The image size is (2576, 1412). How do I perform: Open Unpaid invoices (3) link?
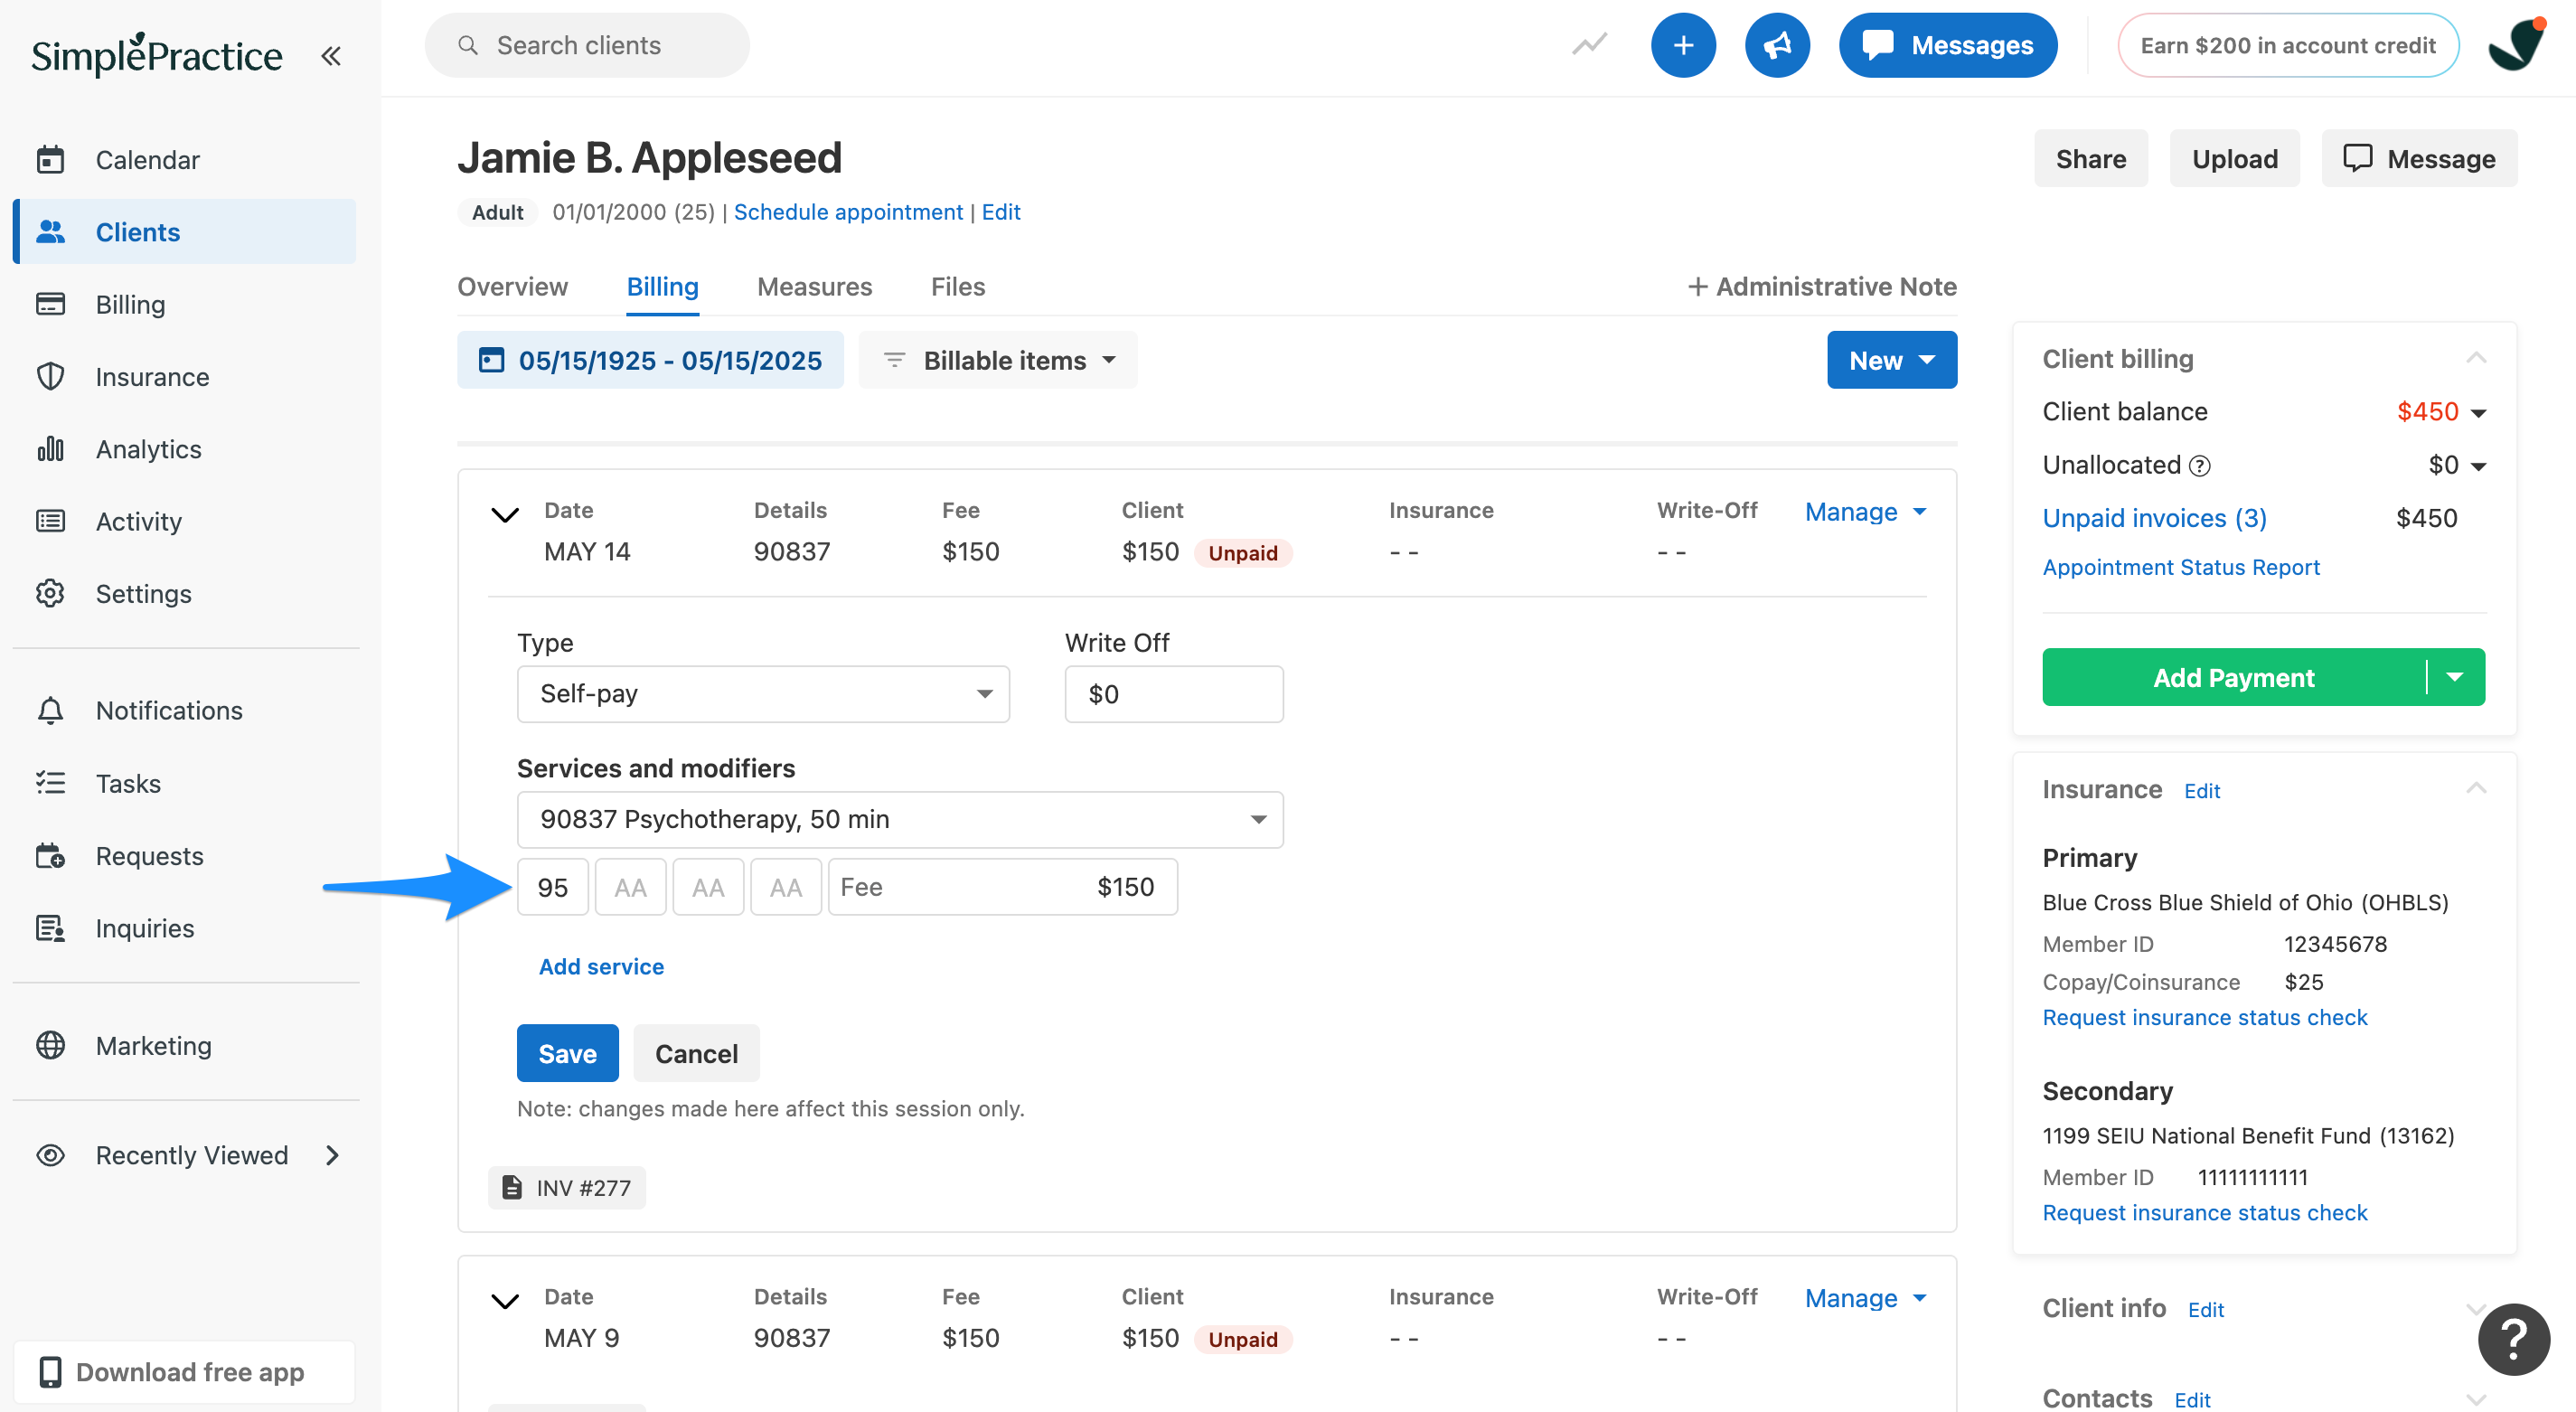coord(2154,518)
